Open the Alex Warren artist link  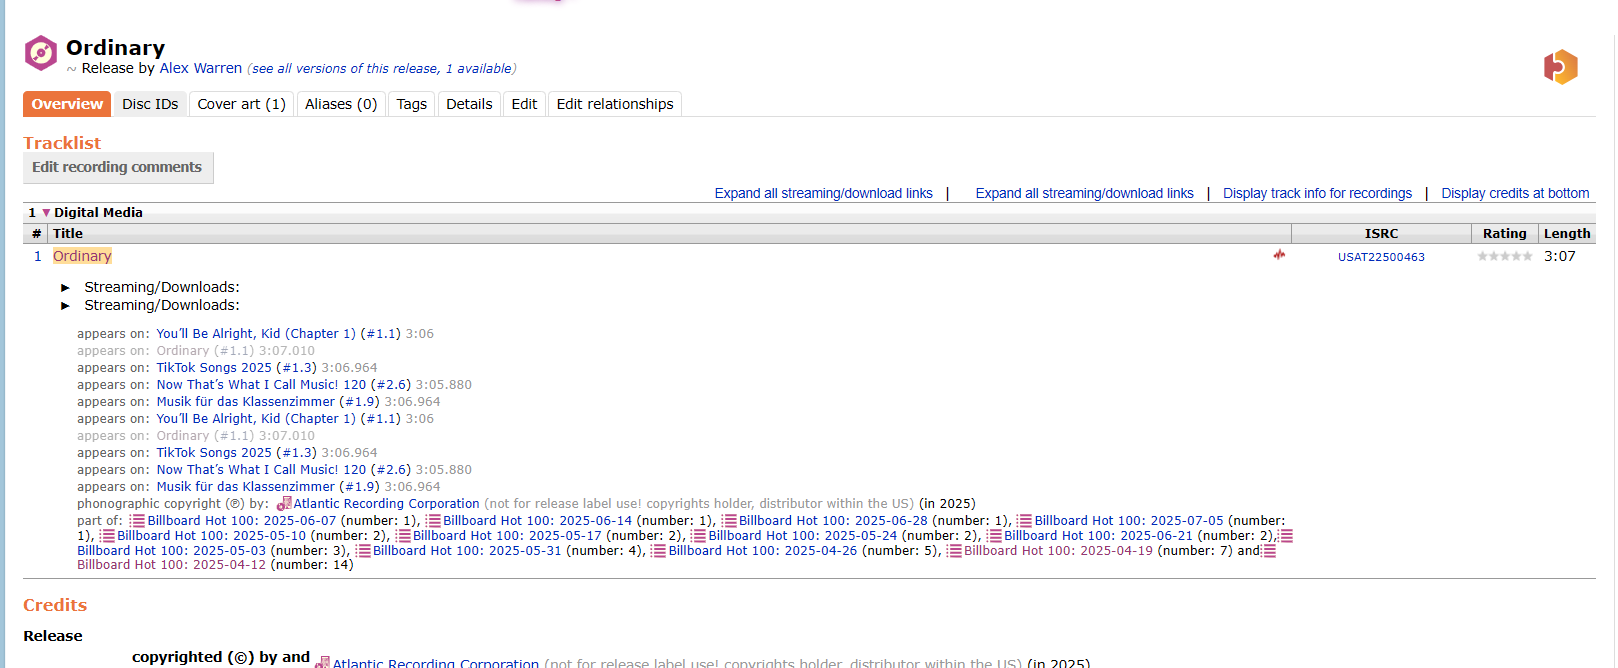[201, 68]
